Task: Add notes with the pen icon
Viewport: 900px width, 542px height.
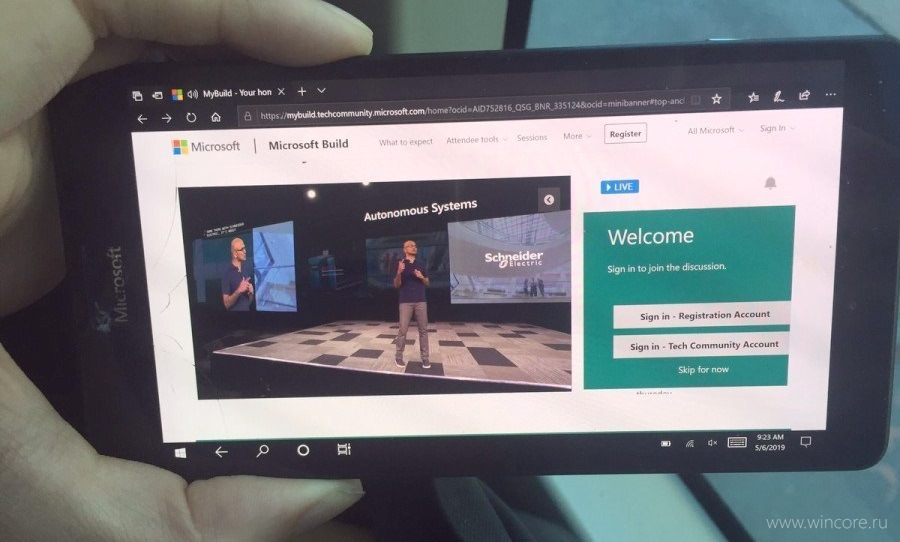Action: tap(778, 96)
